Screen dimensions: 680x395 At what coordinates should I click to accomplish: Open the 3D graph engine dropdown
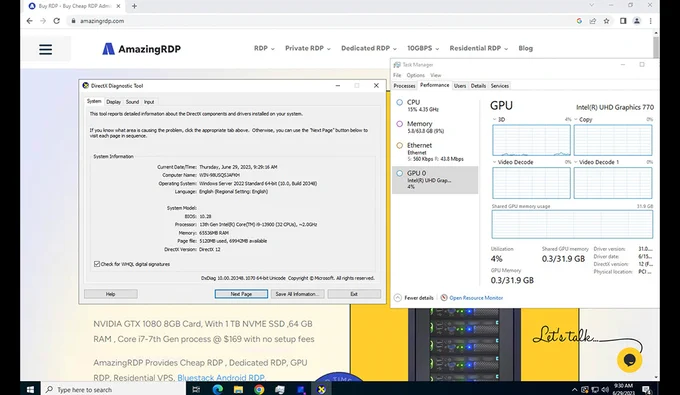494,119
